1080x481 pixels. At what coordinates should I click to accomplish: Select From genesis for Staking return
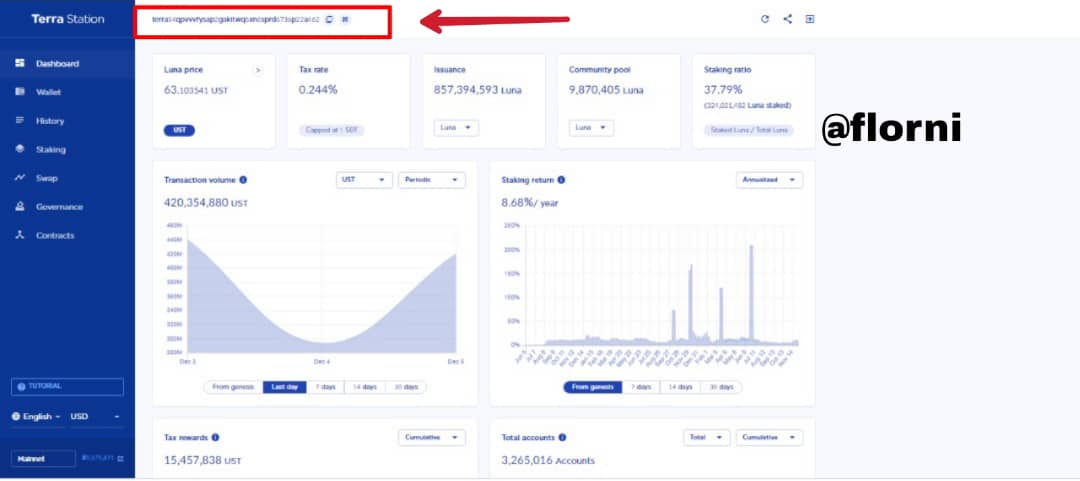pyautogui.click(x=592, y=387)
